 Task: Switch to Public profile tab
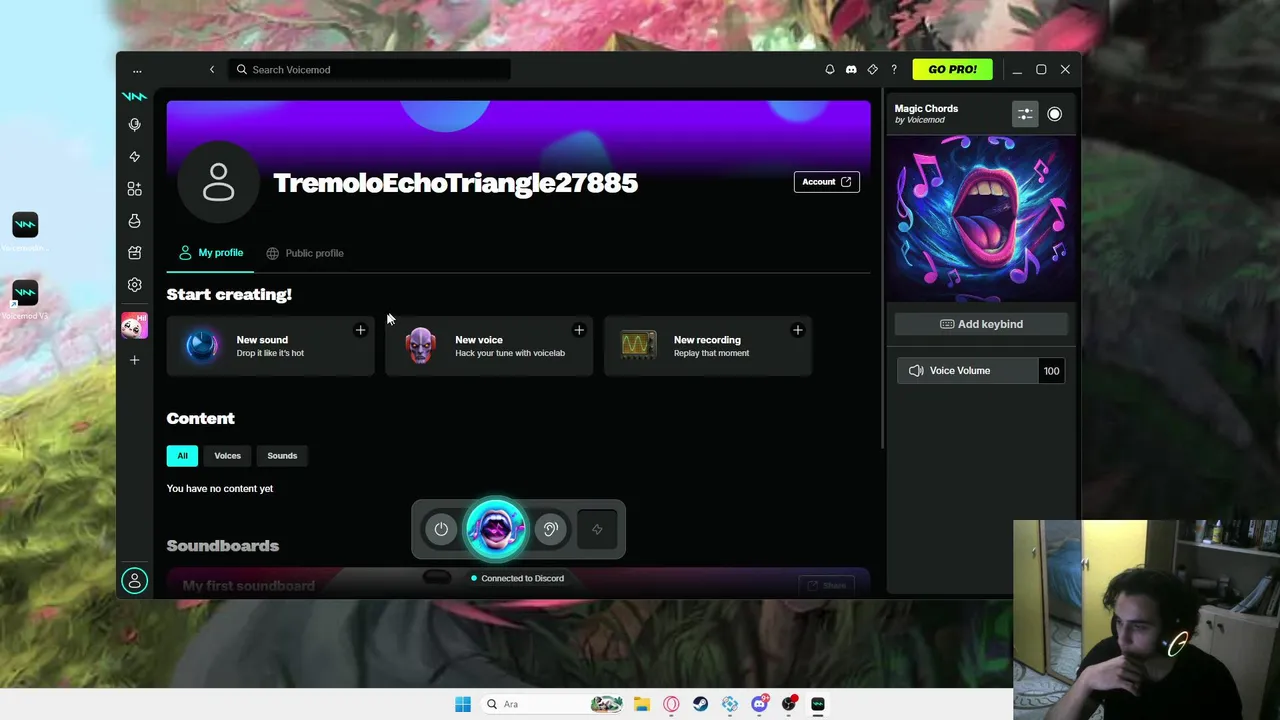point(305,253)
